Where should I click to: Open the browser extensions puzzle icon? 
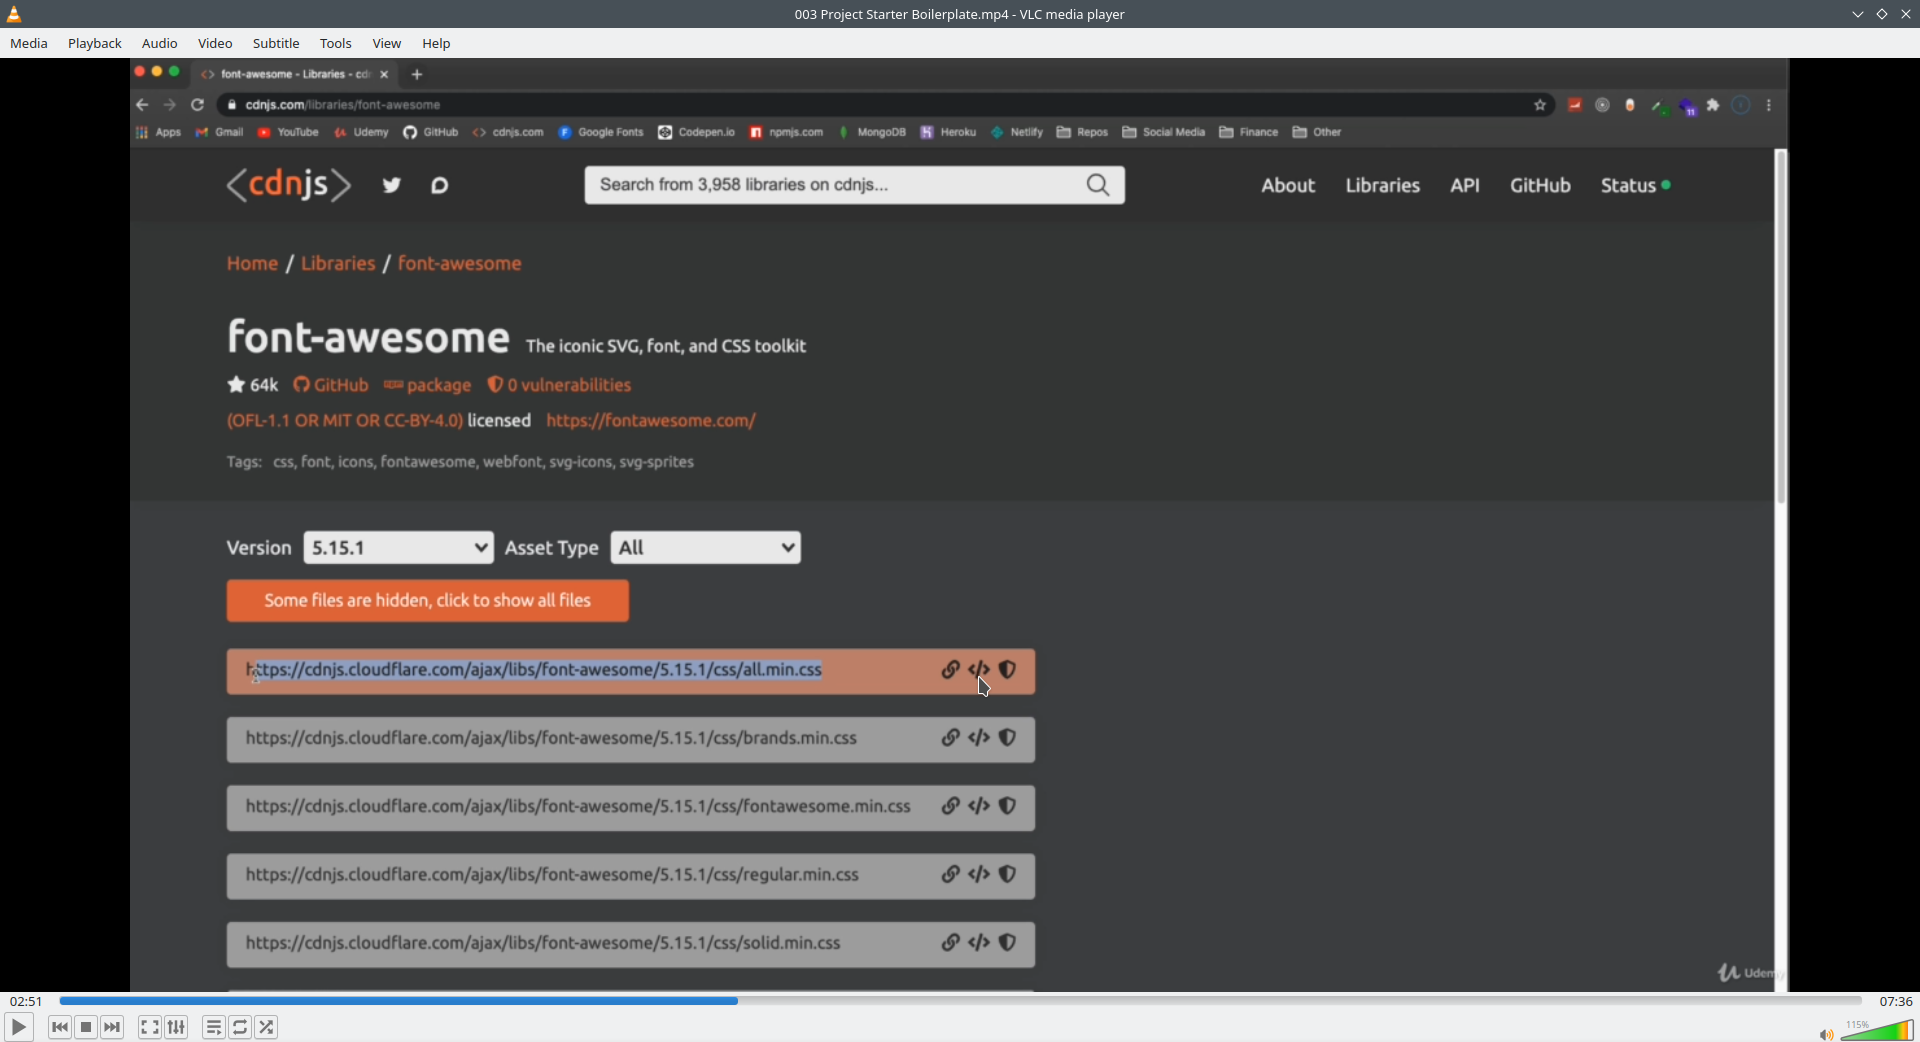tap(1713, 105)
